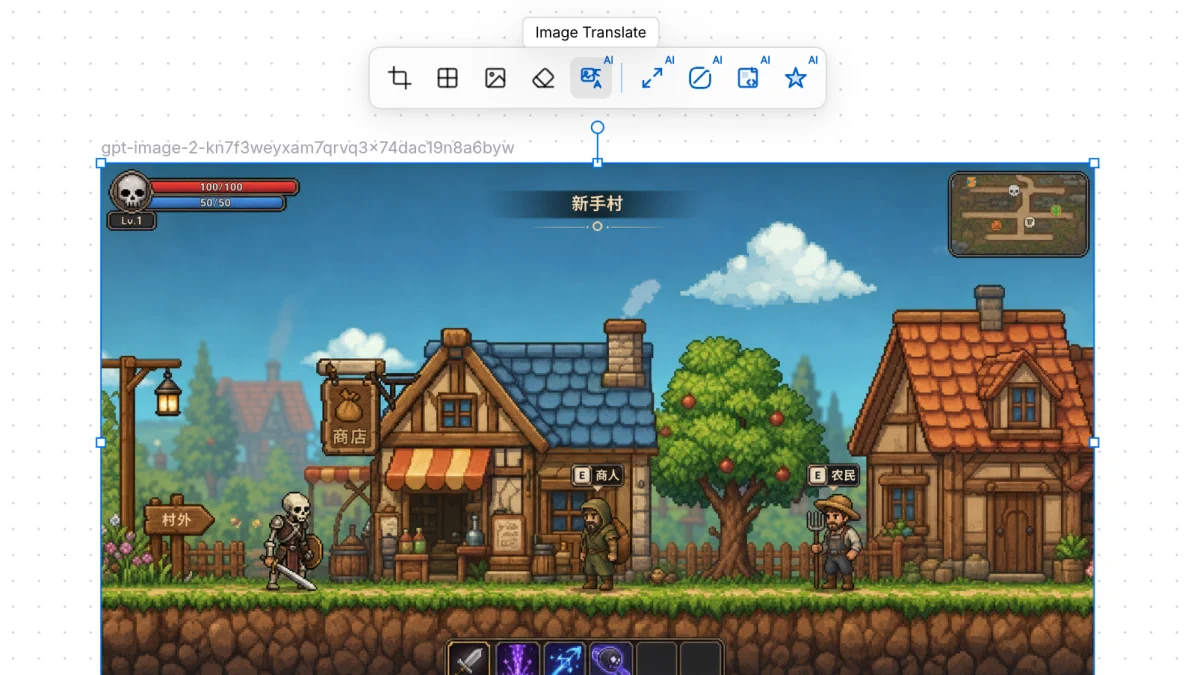Click the hooded merchant character
Viewport: 1200px width, 675px height.
point(603,544)
